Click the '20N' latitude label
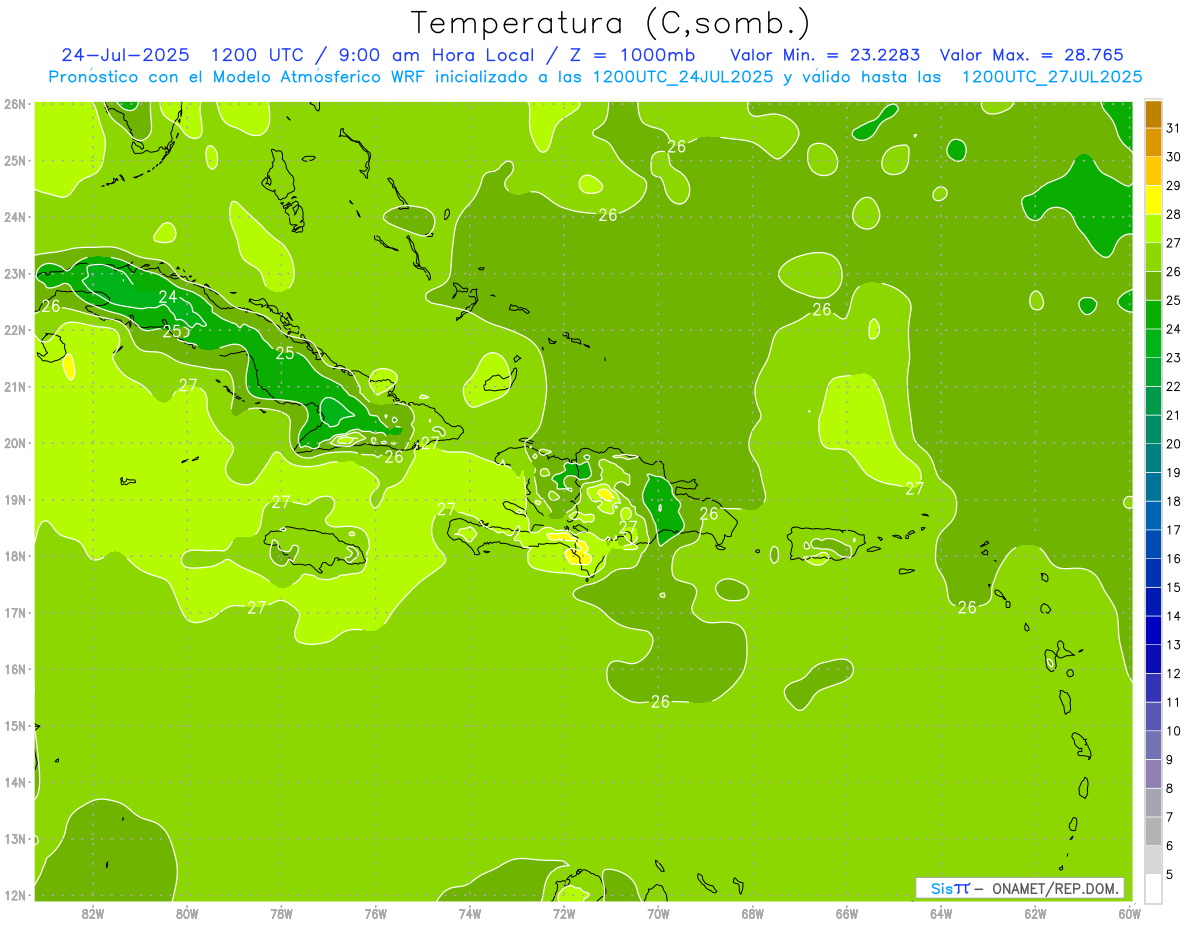The height and width of the screenshot is (927, 1200). coord(15,443)
